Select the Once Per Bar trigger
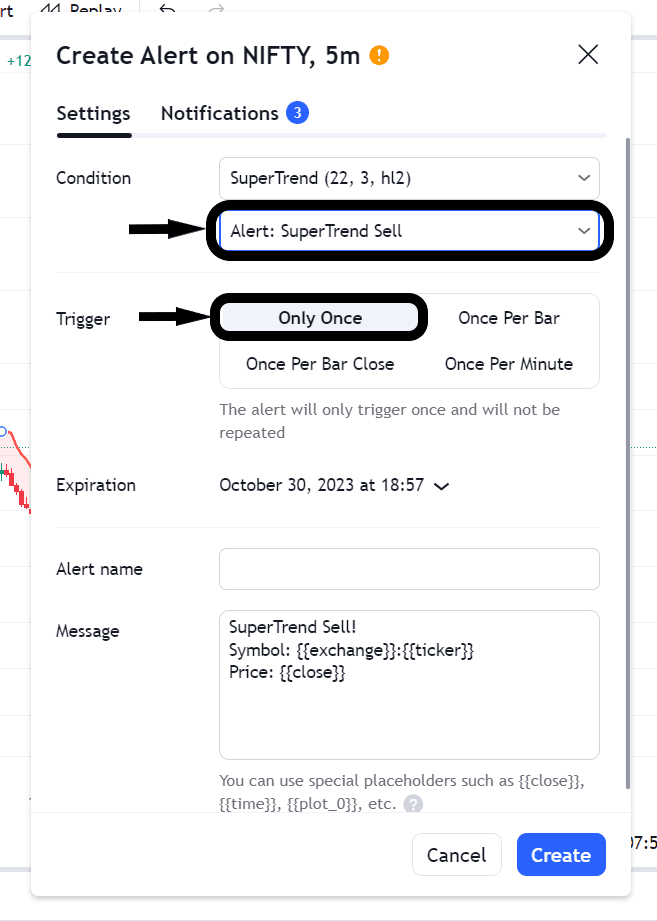The image size is (657, 921). click(x=509, y=318)
